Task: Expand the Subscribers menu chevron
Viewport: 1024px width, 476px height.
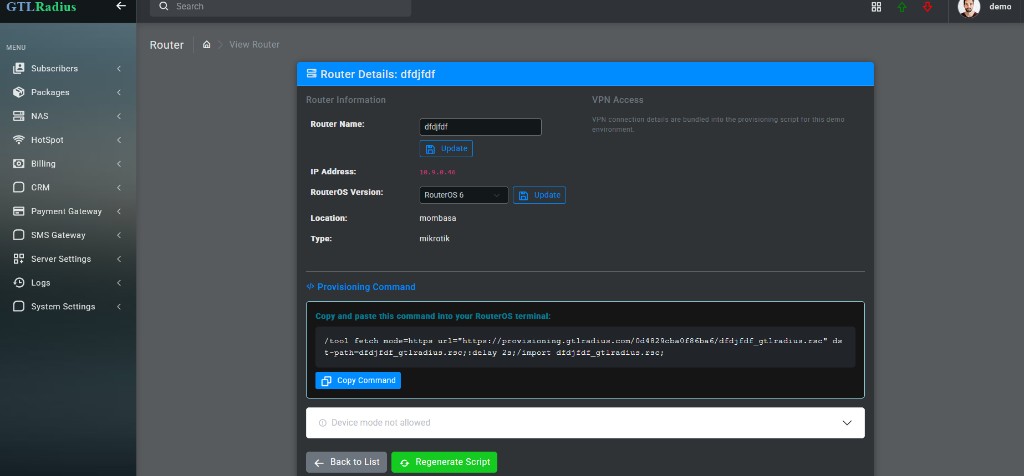Action: point(119,69)
